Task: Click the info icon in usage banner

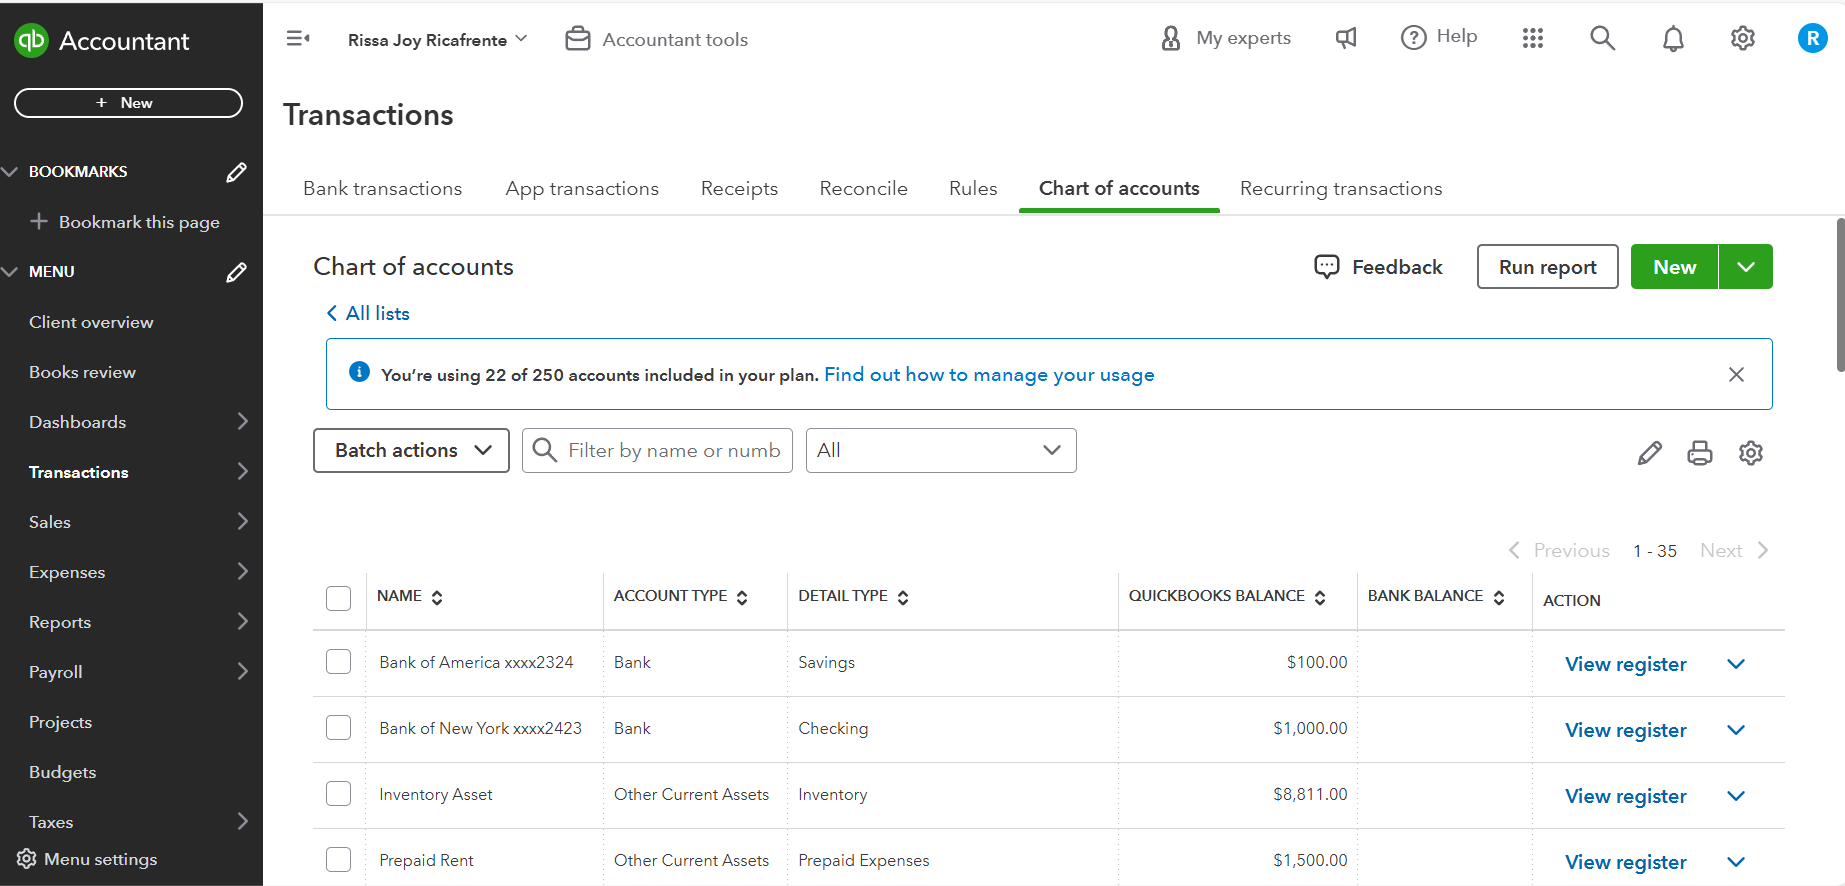Action: tap(359, 372)
